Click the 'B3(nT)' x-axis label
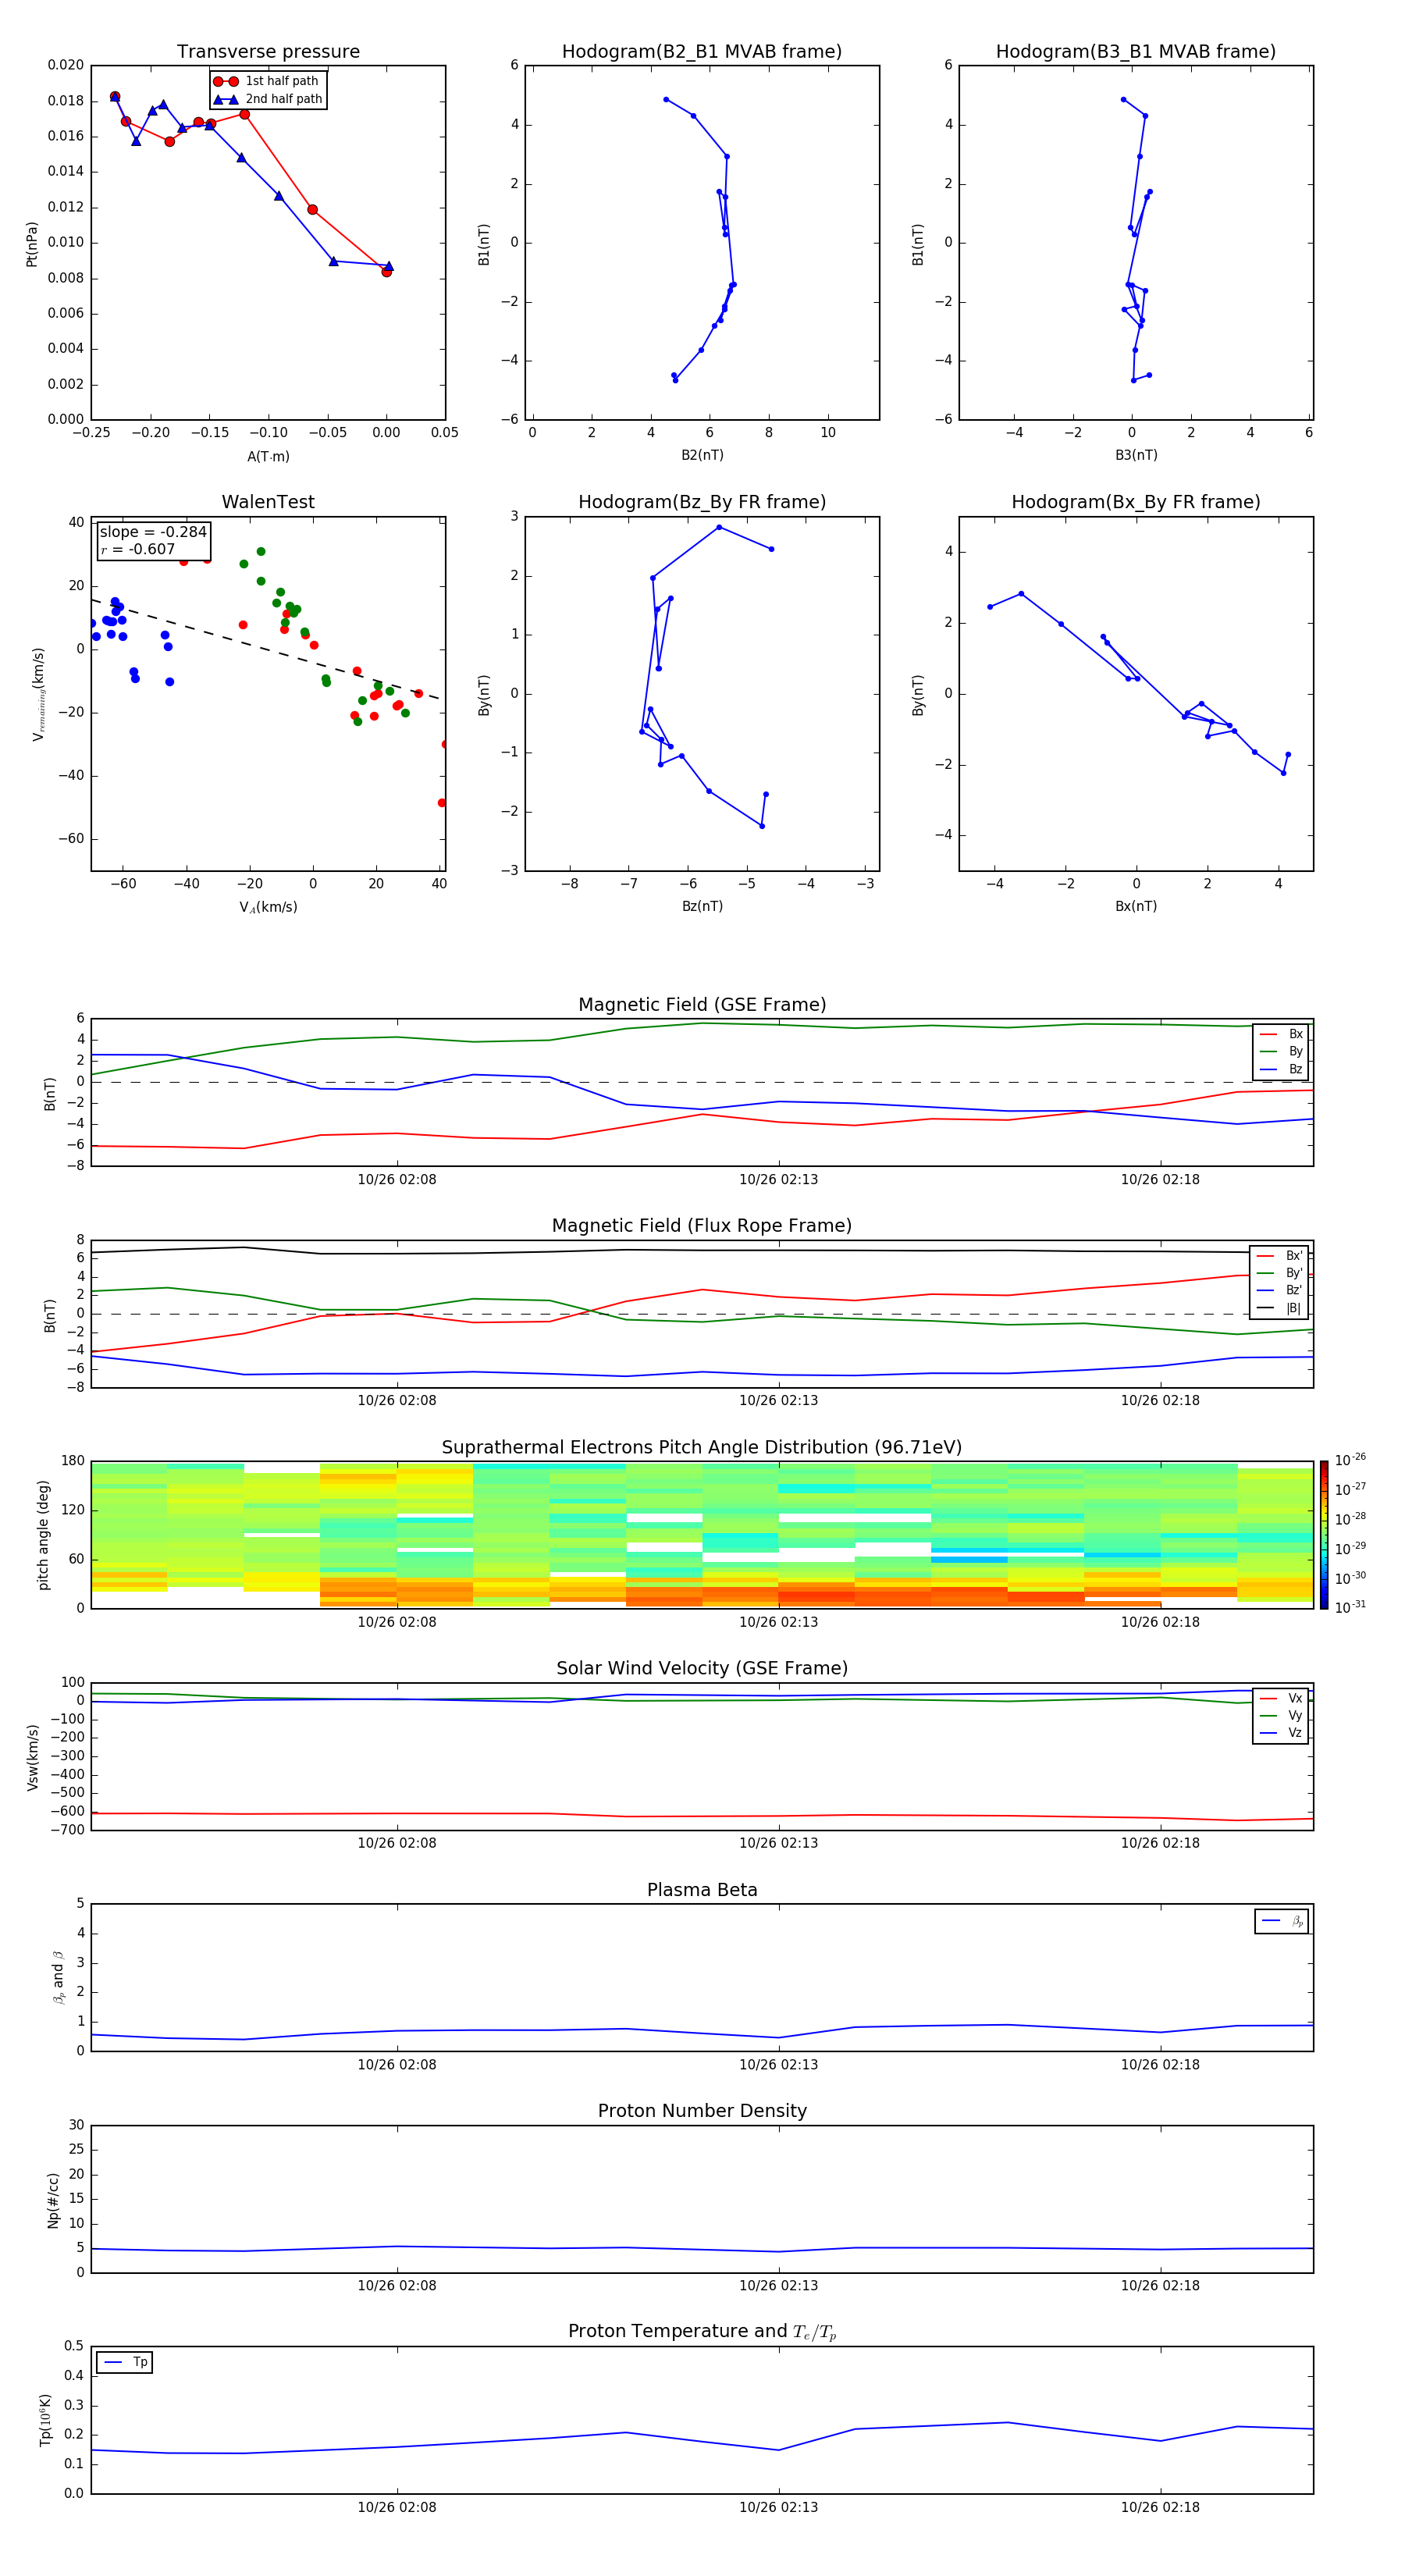The height and width of the screenshot is (2576, 1405). coord(1136,455)
